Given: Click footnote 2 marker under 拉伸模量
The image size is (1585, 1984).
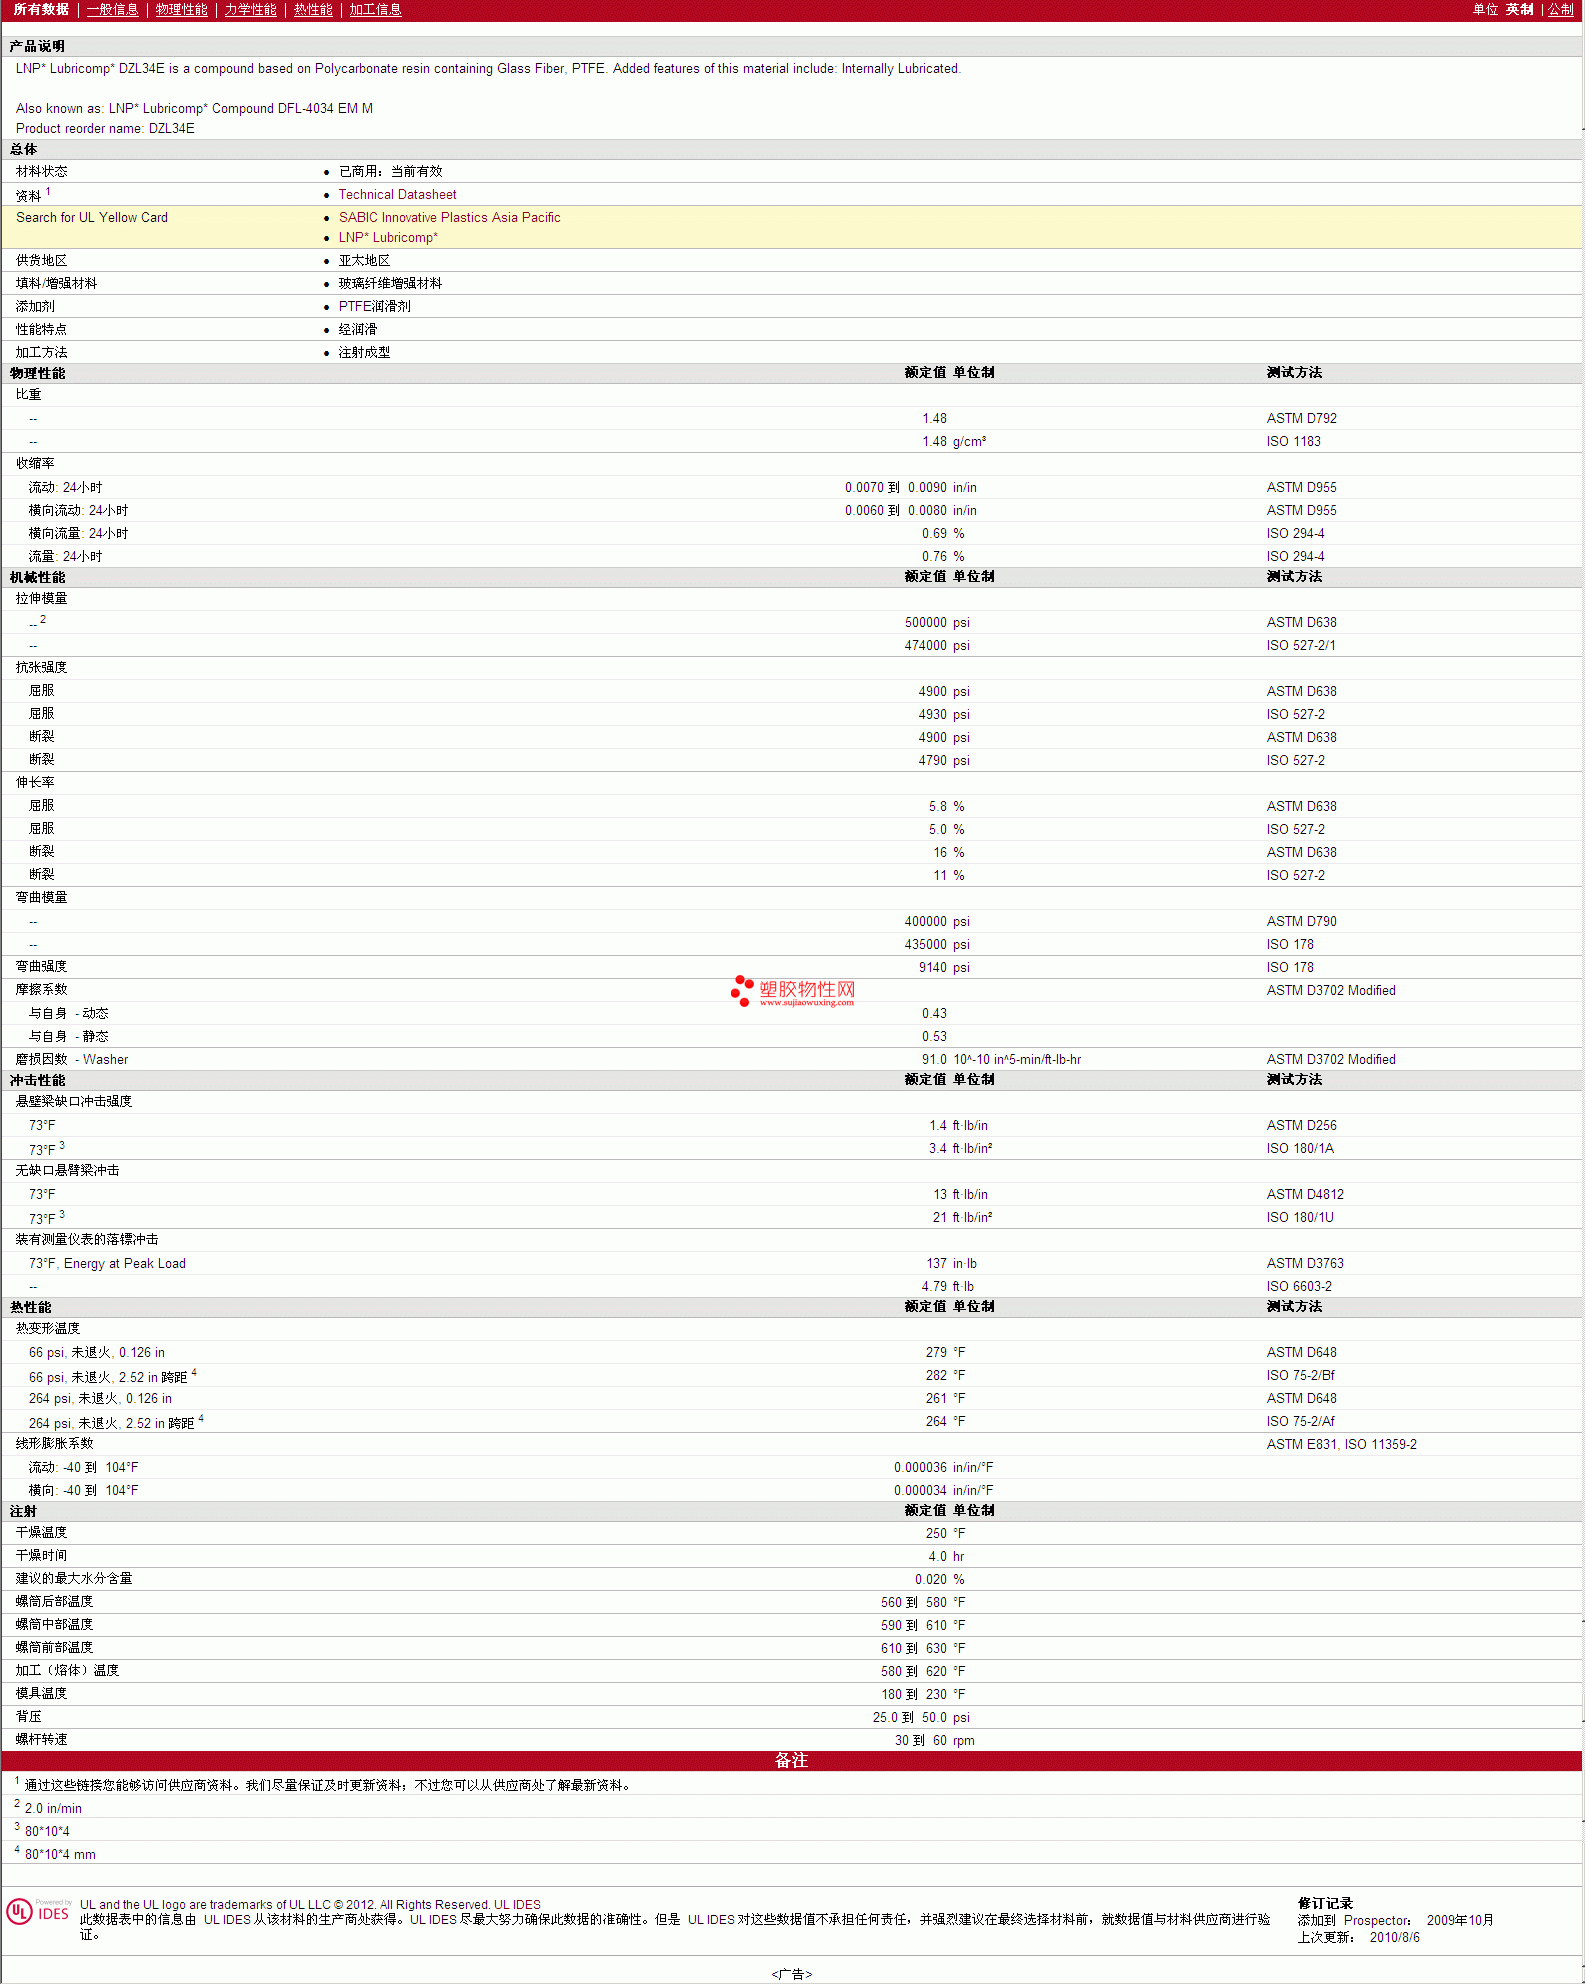Looking at the screenshot, I should 43,620.
